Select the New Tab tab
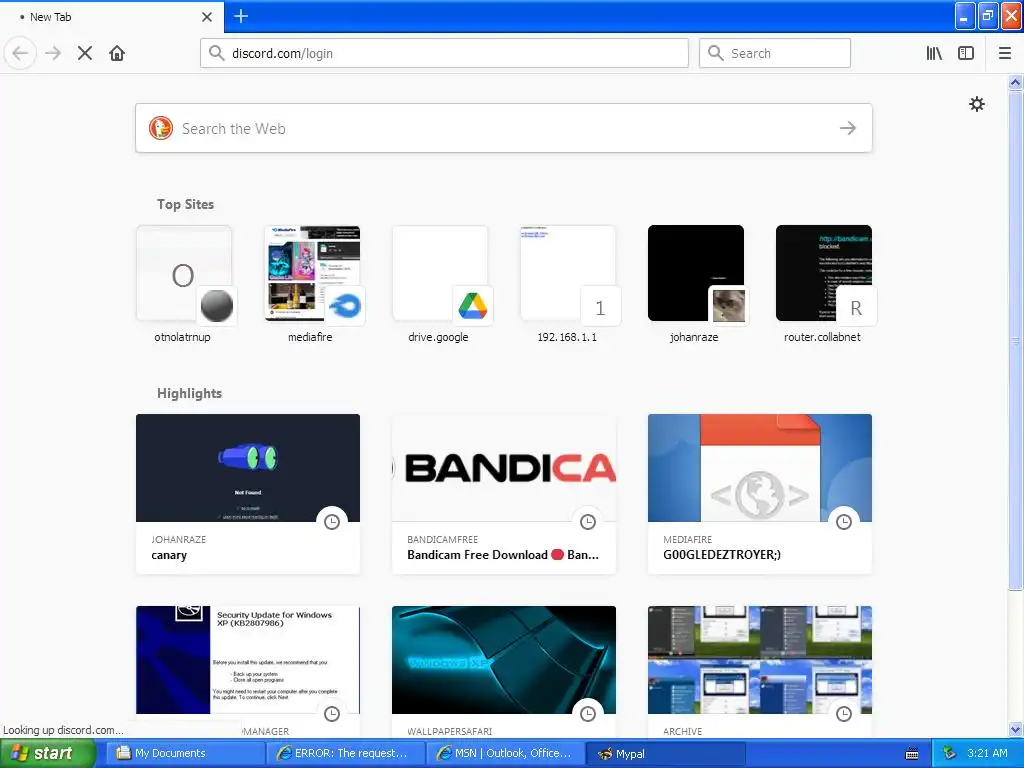The width and height of the screenshot is (1024, 768). 112,17
